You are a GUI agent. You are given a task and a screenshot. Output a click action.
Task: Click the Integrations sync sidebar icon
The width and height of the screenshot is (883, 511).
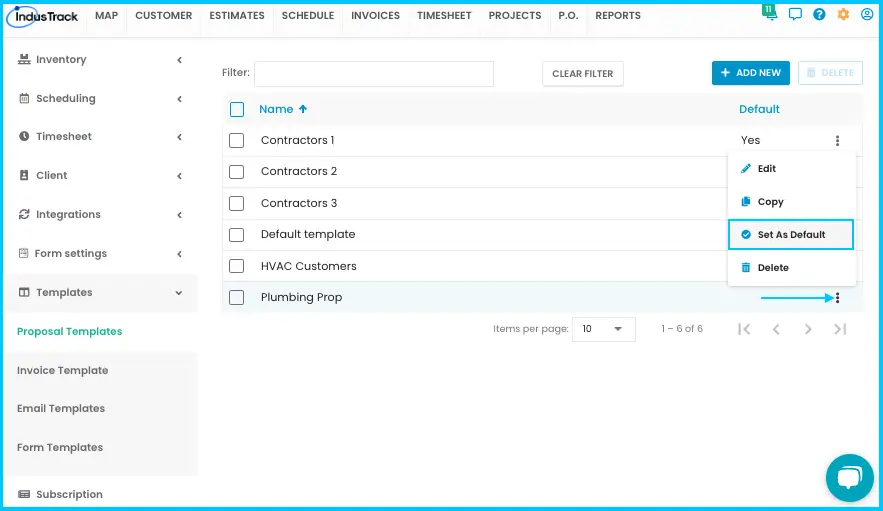tap(24, 214)
